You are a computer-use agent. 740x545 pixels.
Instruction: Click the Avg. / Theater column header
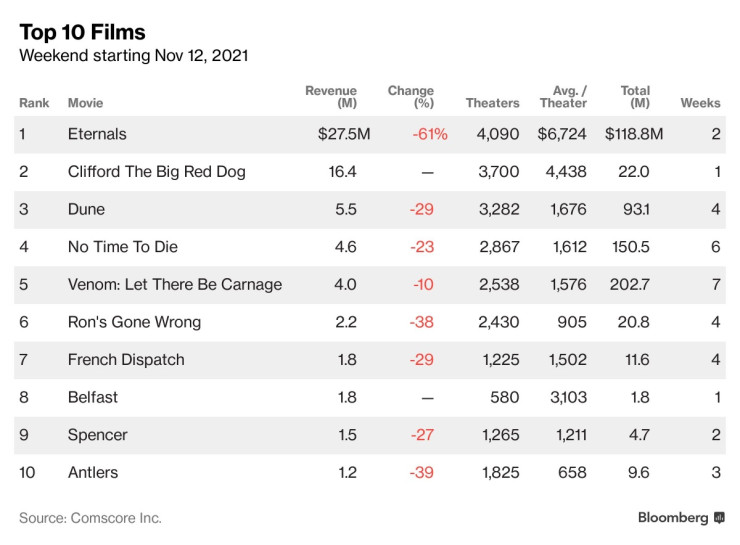click(566, 97)
